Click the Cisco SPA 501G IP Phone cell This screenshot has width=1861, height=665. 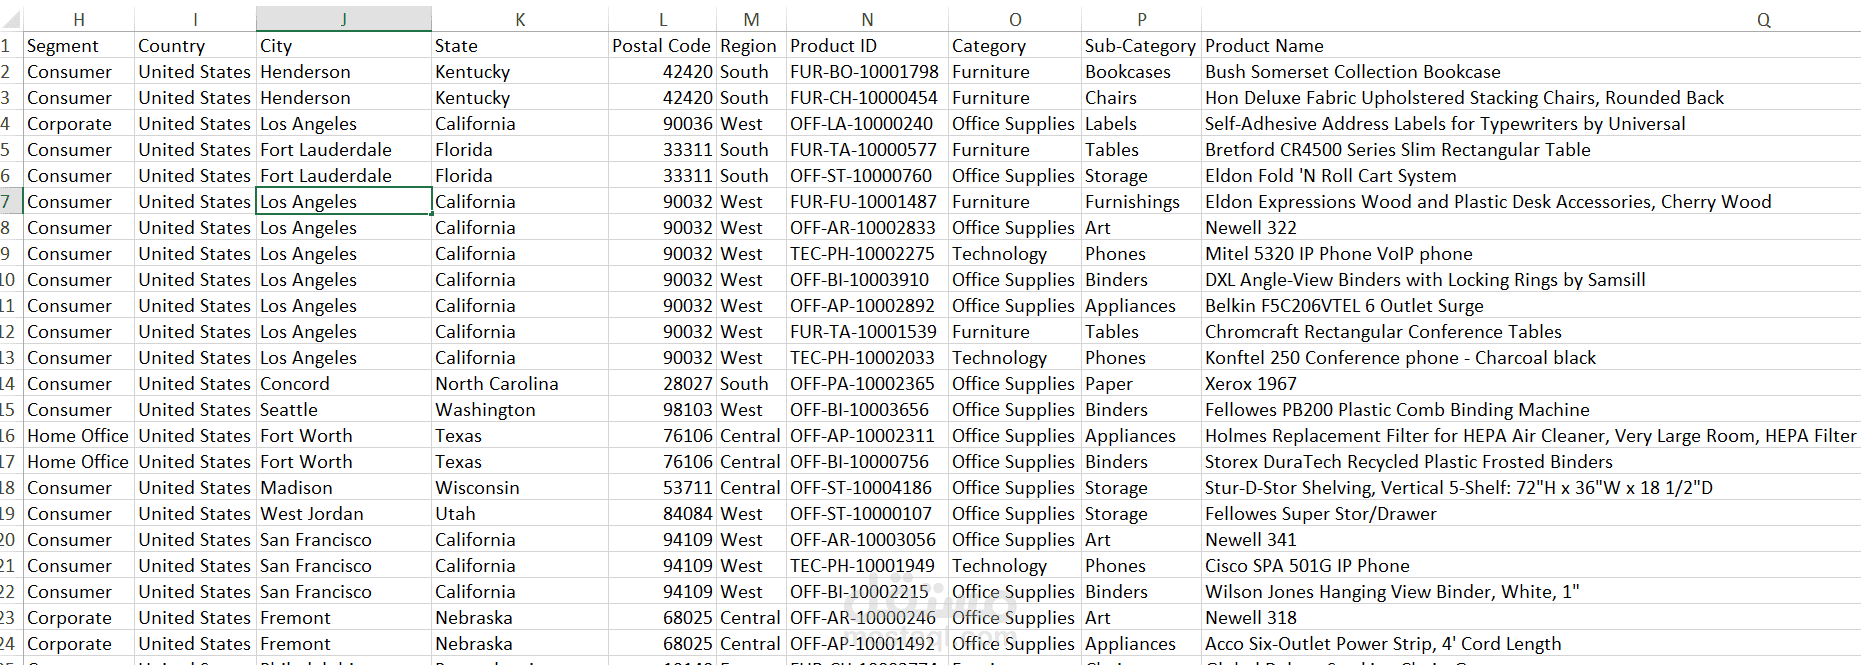tap(1307, 566)
